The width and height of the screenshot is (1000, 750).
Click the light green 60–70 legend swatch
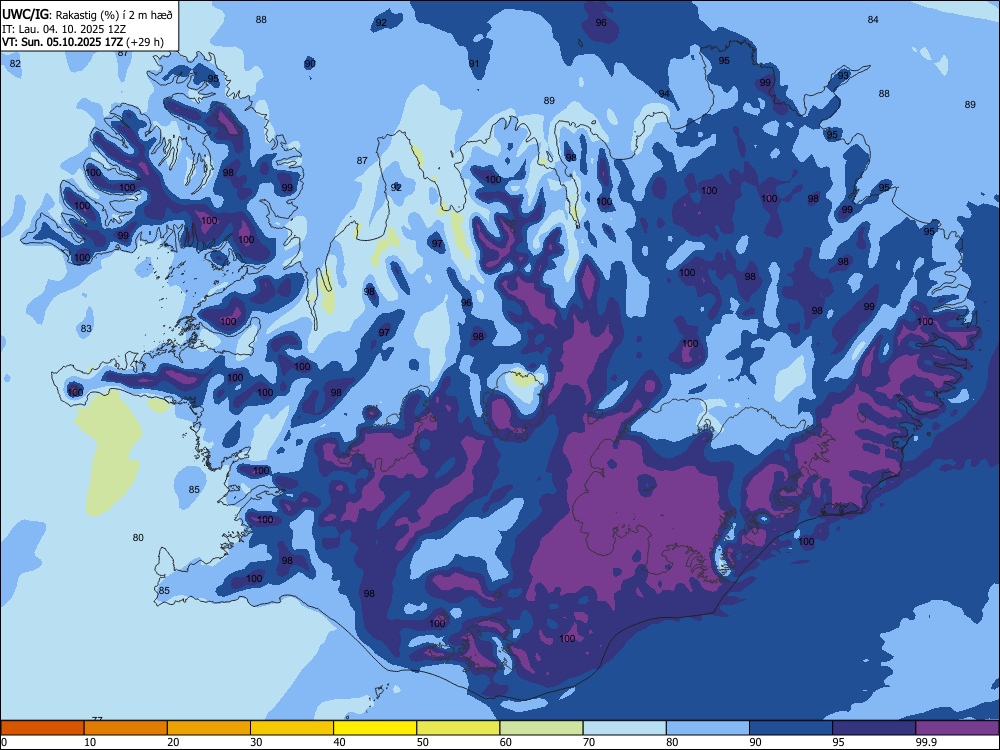(x=541, y=728)
